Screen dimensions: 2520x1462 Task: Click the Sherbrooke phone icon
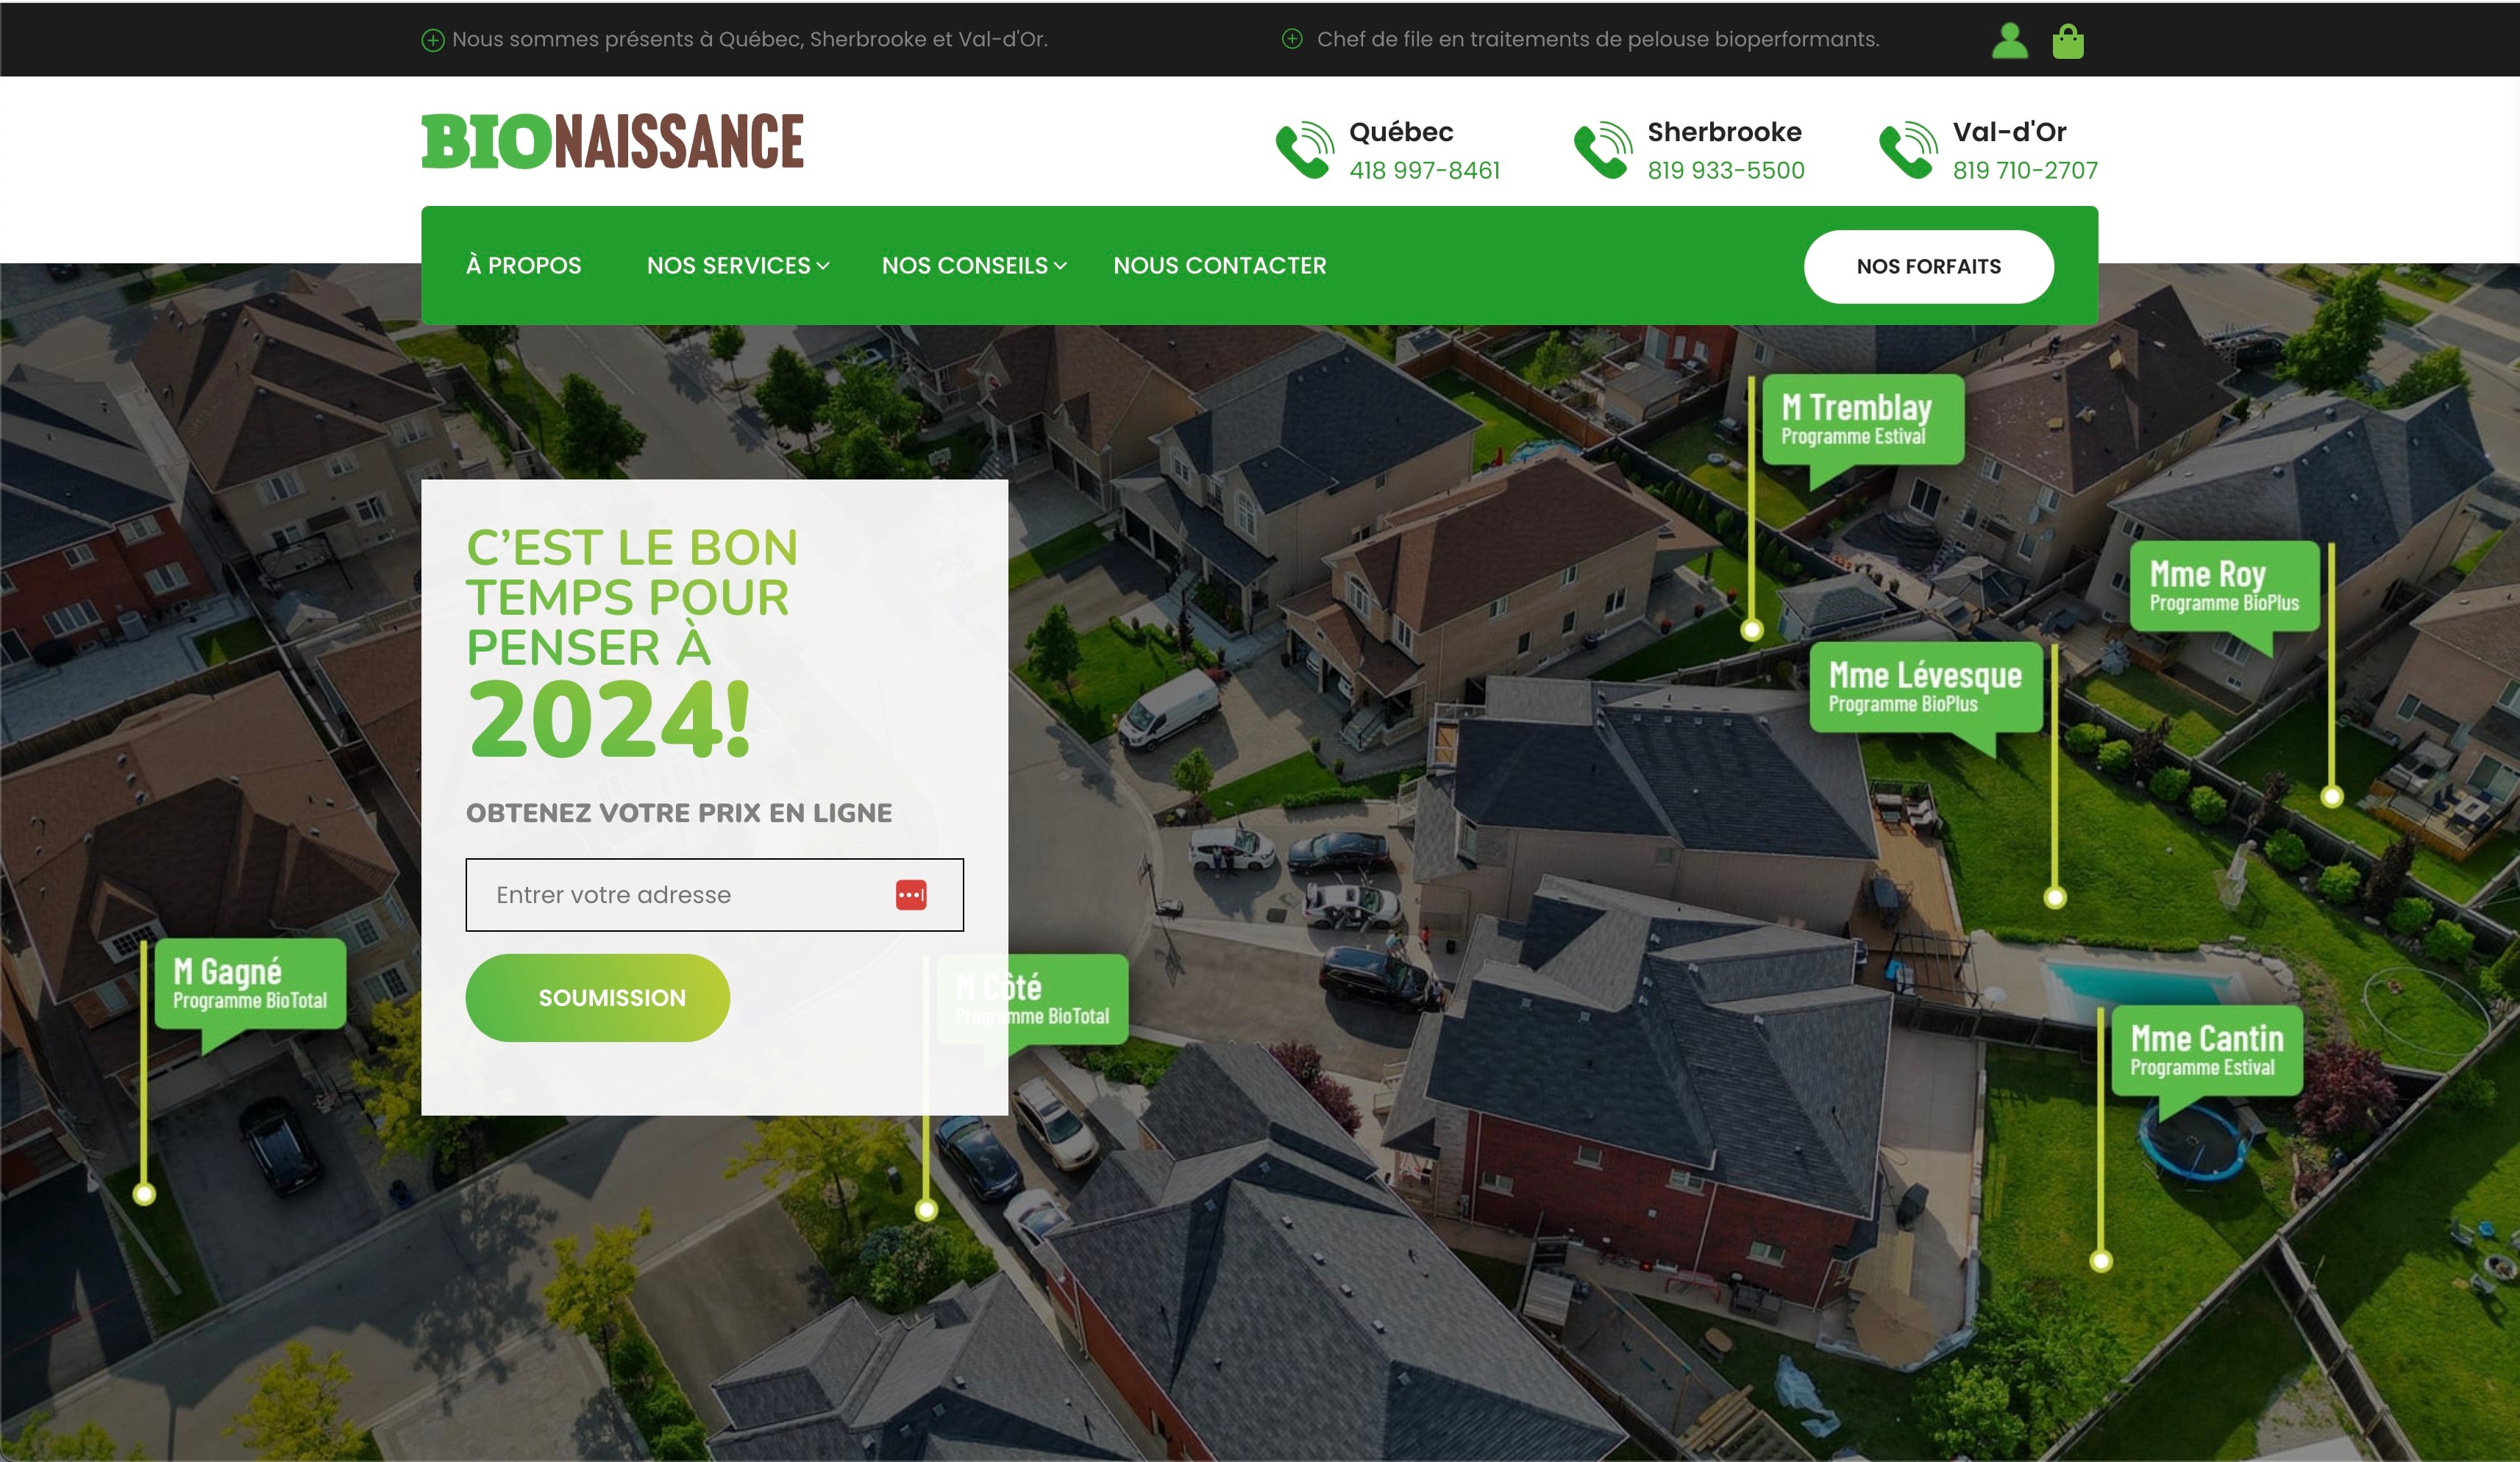pyautogui.click(x=1603, y=151)
